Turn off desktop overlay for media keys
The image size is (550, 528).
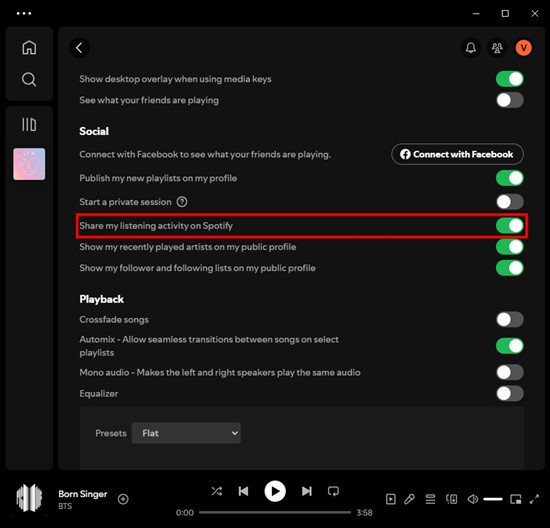(x=510, y=79)
